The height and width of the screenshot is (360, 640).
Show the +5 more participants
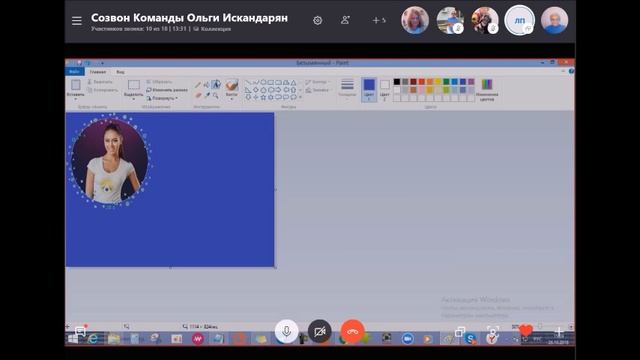379,20
